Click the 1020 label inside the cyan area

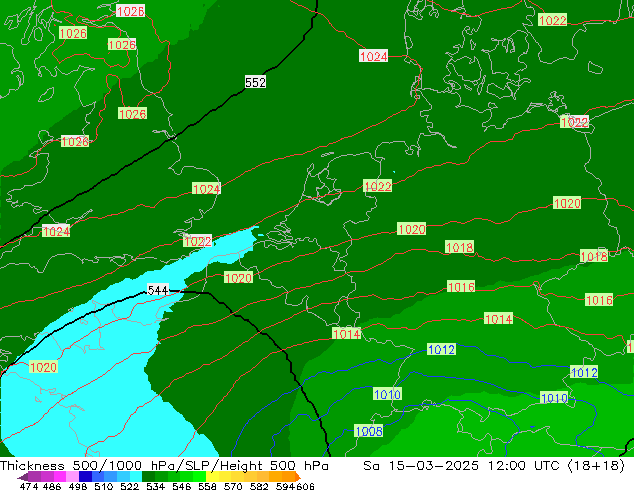(x=44, y=367)
